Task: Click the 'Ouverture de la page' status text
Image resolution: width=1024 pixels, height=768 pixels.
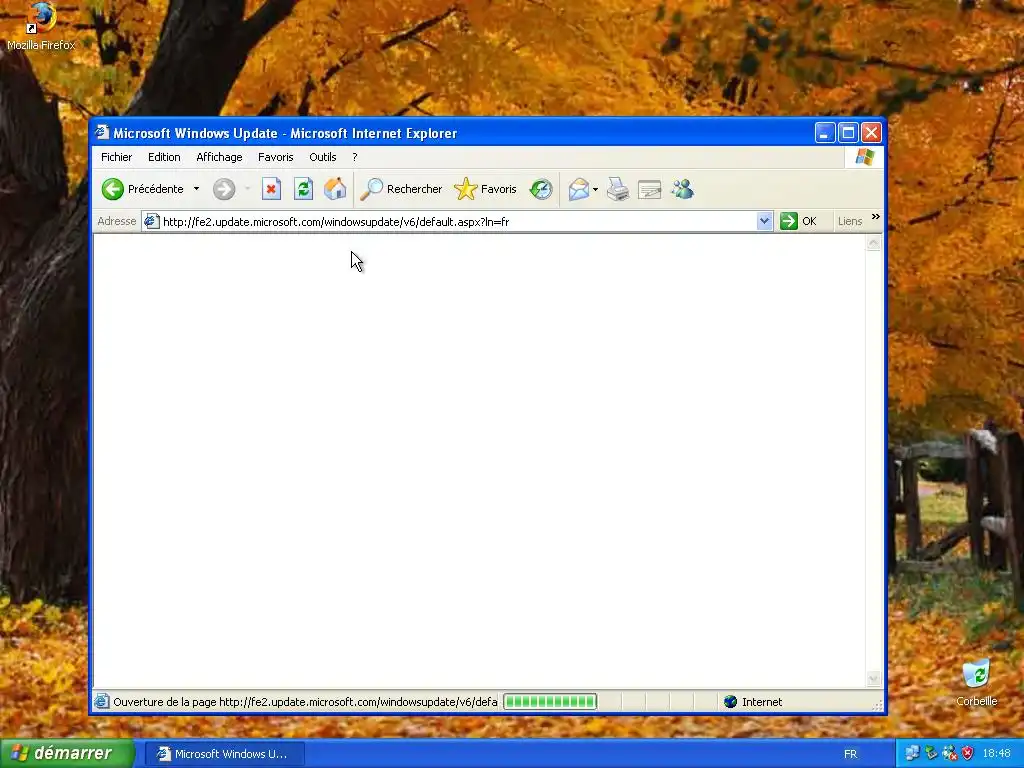Action: pos(305,702)
